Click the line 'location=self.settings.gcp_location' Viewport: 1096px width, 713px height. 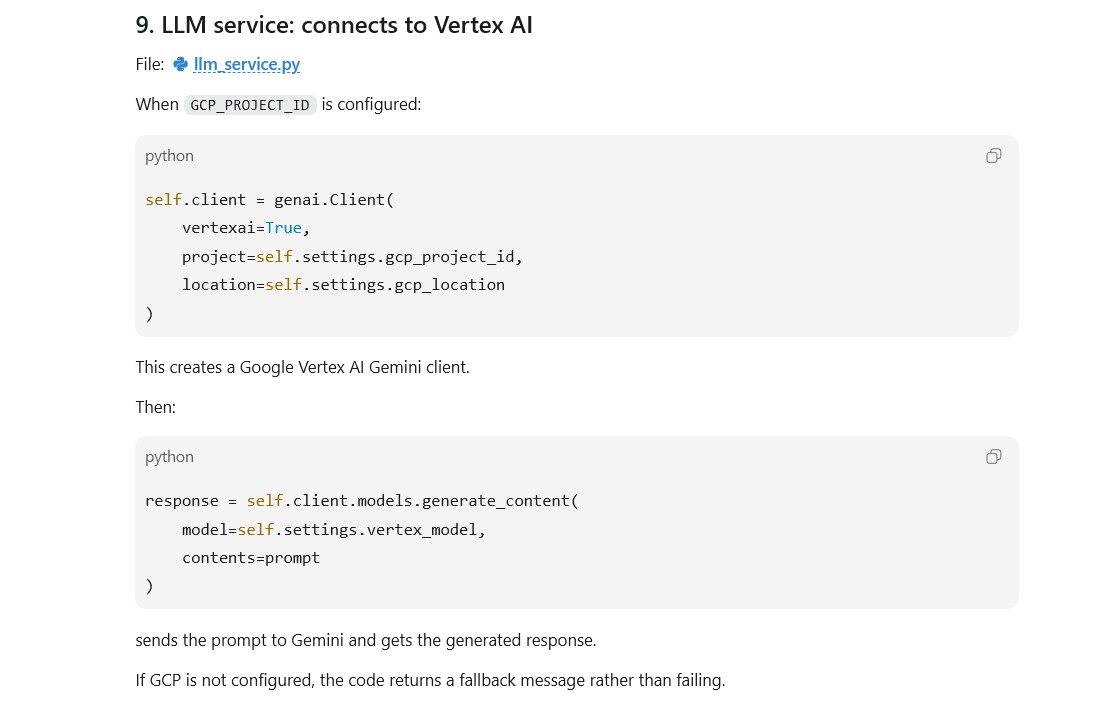click(x=343, y=285)
